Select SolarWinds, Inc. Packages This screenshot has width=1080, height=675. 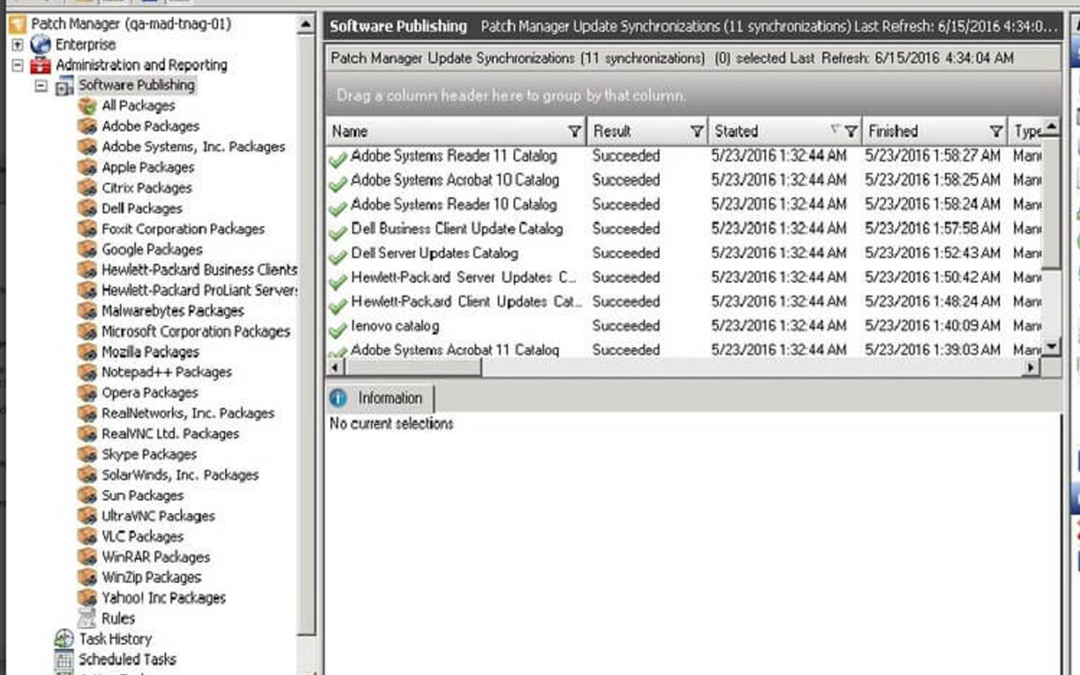click(180, 475)
